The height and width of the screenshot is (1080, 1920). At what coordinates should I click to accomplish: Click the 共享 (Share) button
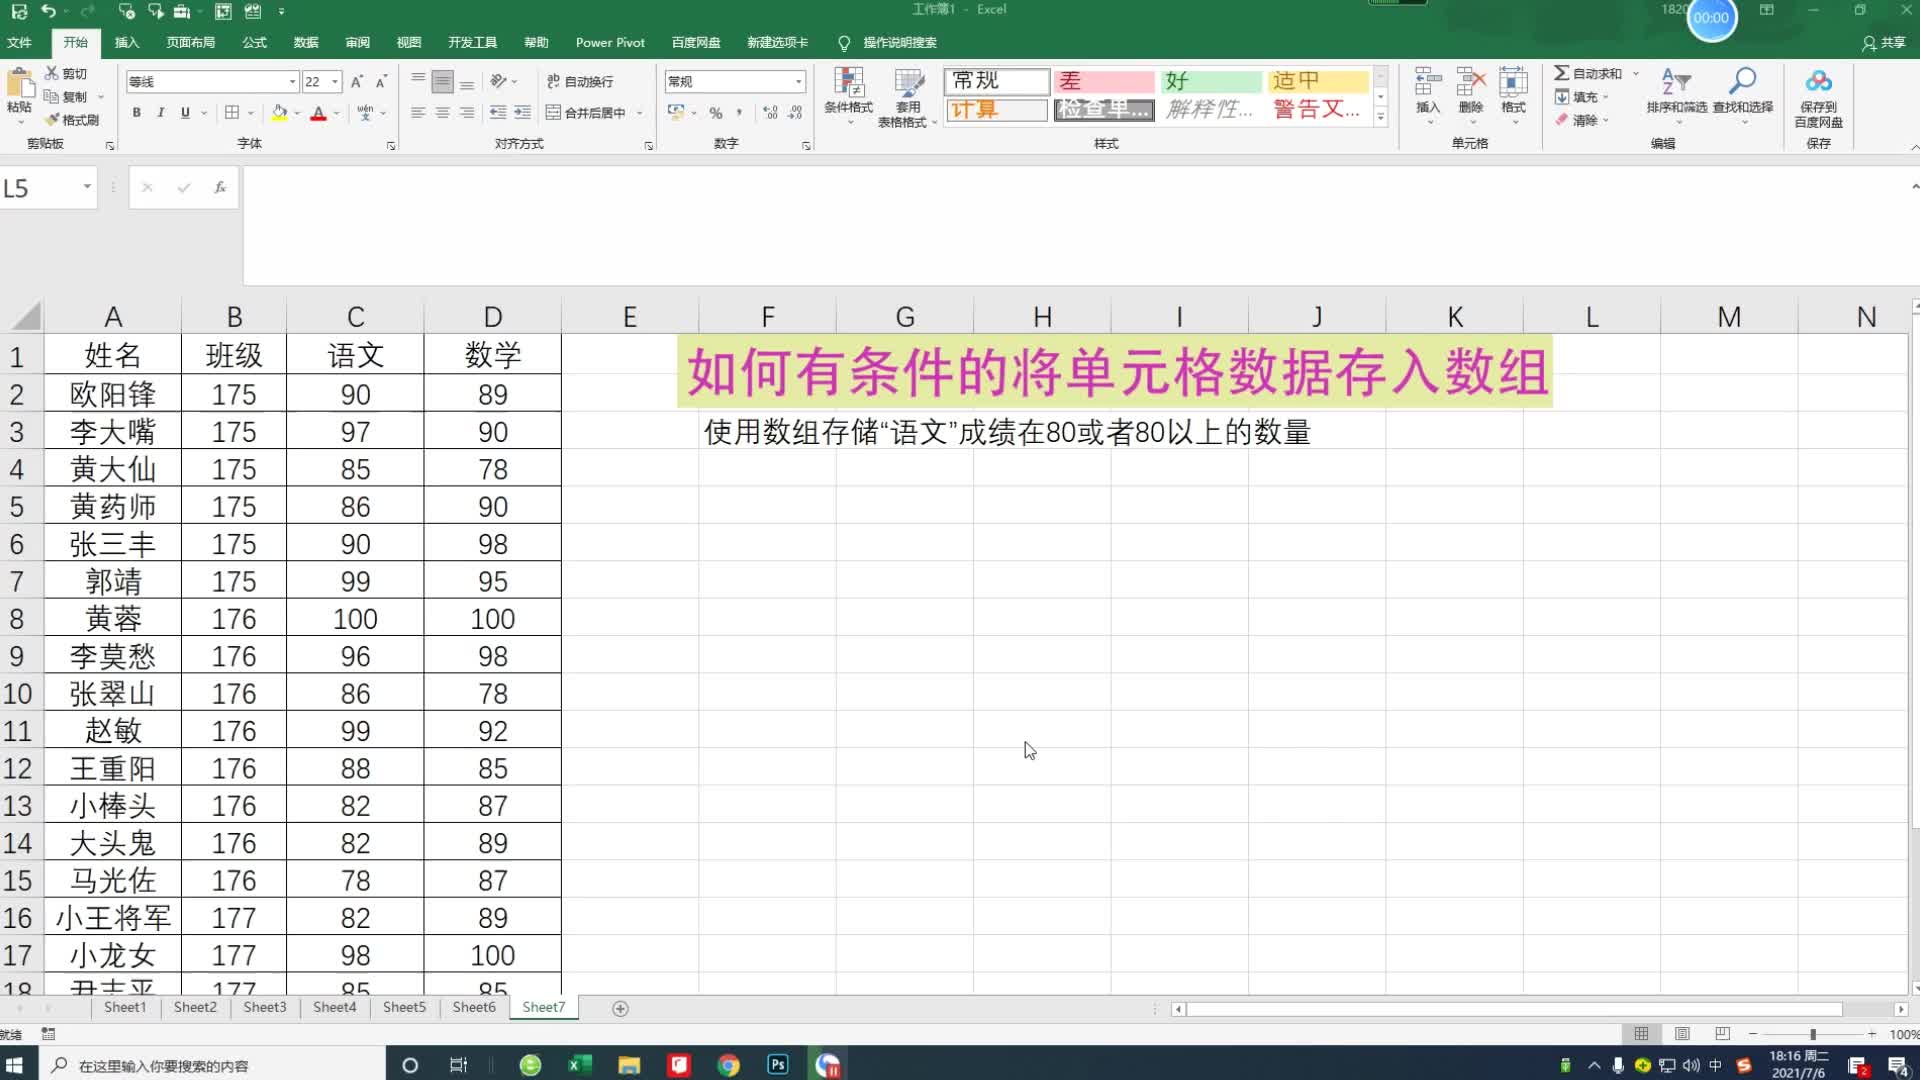point(1884,43)
